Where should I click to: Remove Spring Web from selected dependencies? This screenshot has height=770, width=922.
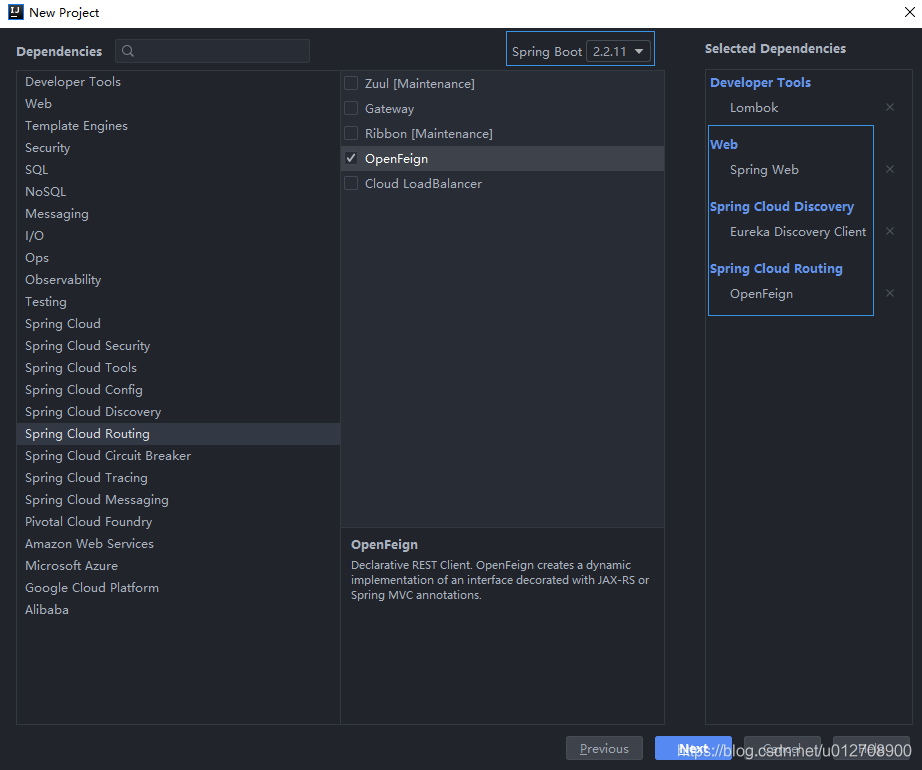pyautogui.click(x=890, y=169)
